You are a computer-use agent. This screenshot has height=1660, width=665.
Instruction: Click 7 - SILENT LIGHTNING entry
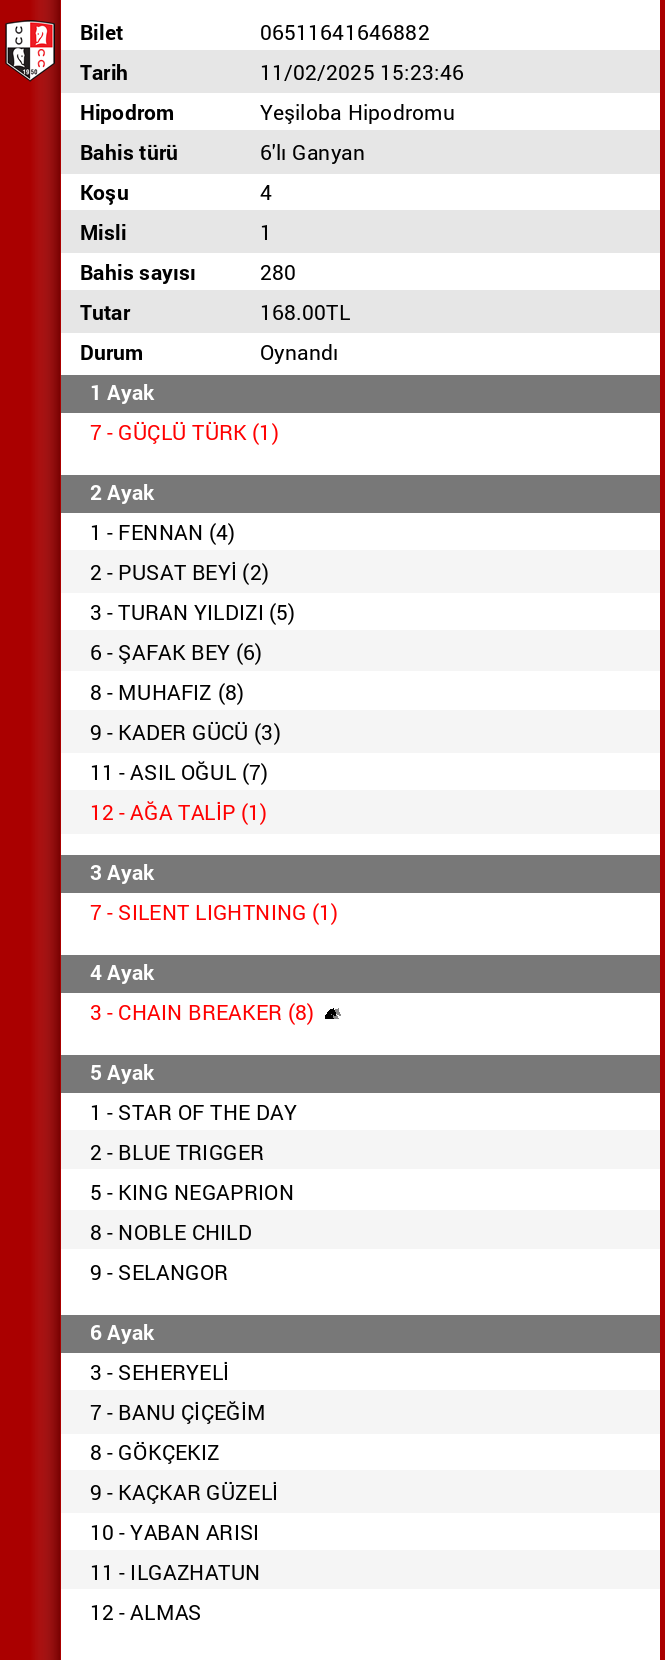[x=213, y=913]
